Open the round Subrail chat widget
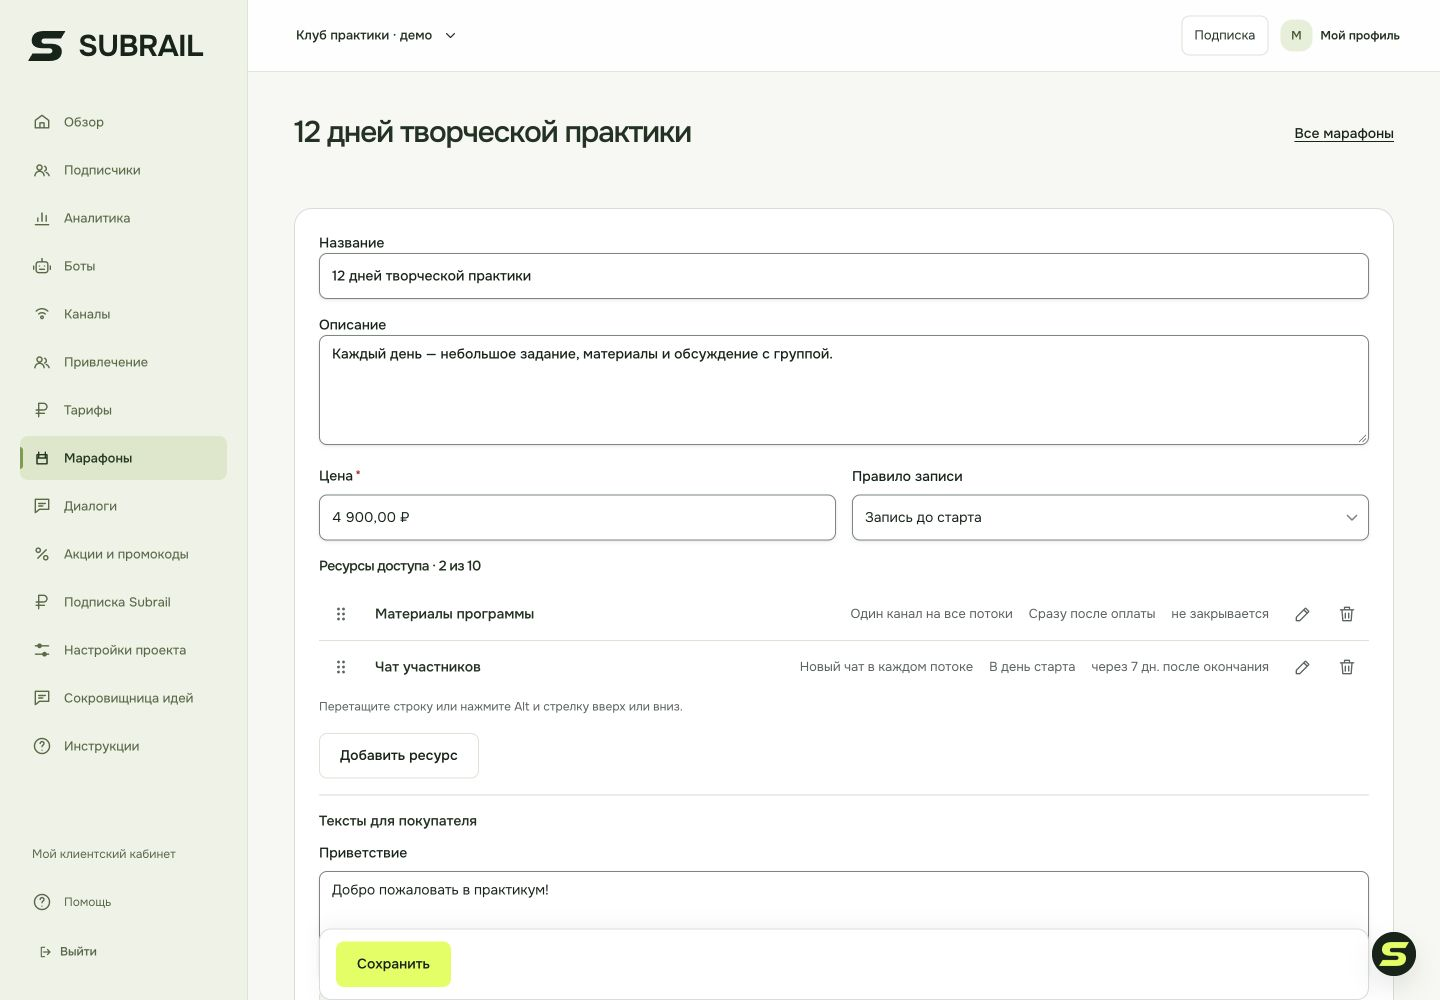Viewport: 1440px width, 1000px height. point(1394,954)
